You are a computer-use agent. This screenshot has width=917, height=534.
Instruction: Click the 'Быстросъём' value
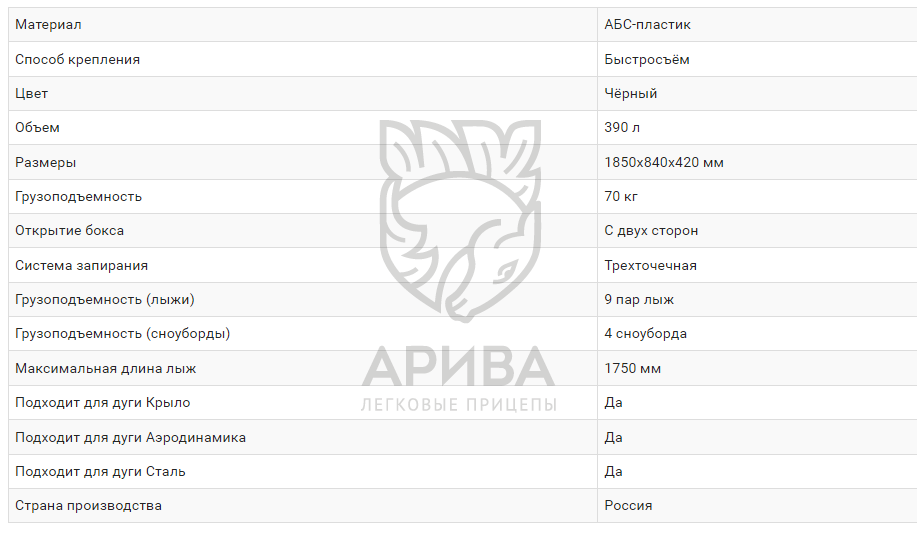point(647,59)
